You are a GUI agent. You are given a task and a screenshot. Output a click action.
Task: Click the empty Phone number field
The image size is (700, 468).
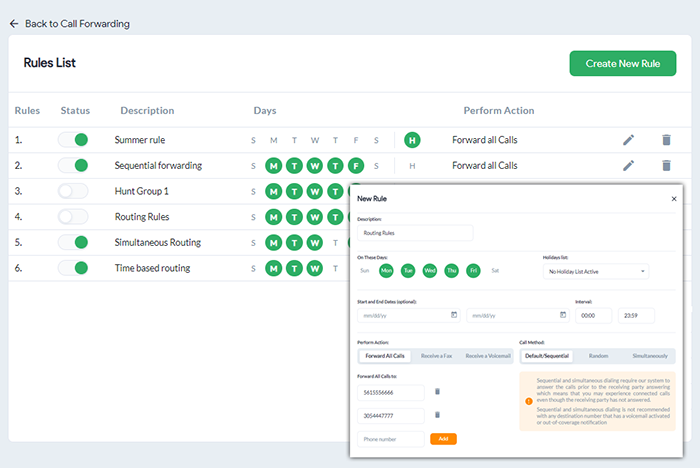click(x=391, y=439)
